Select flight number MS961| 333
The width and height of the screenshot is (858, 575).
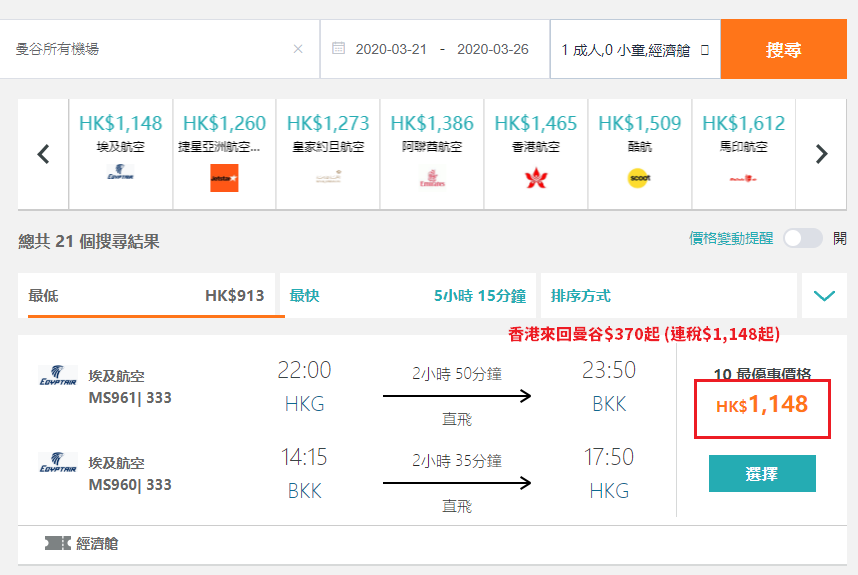coord(130,398)
